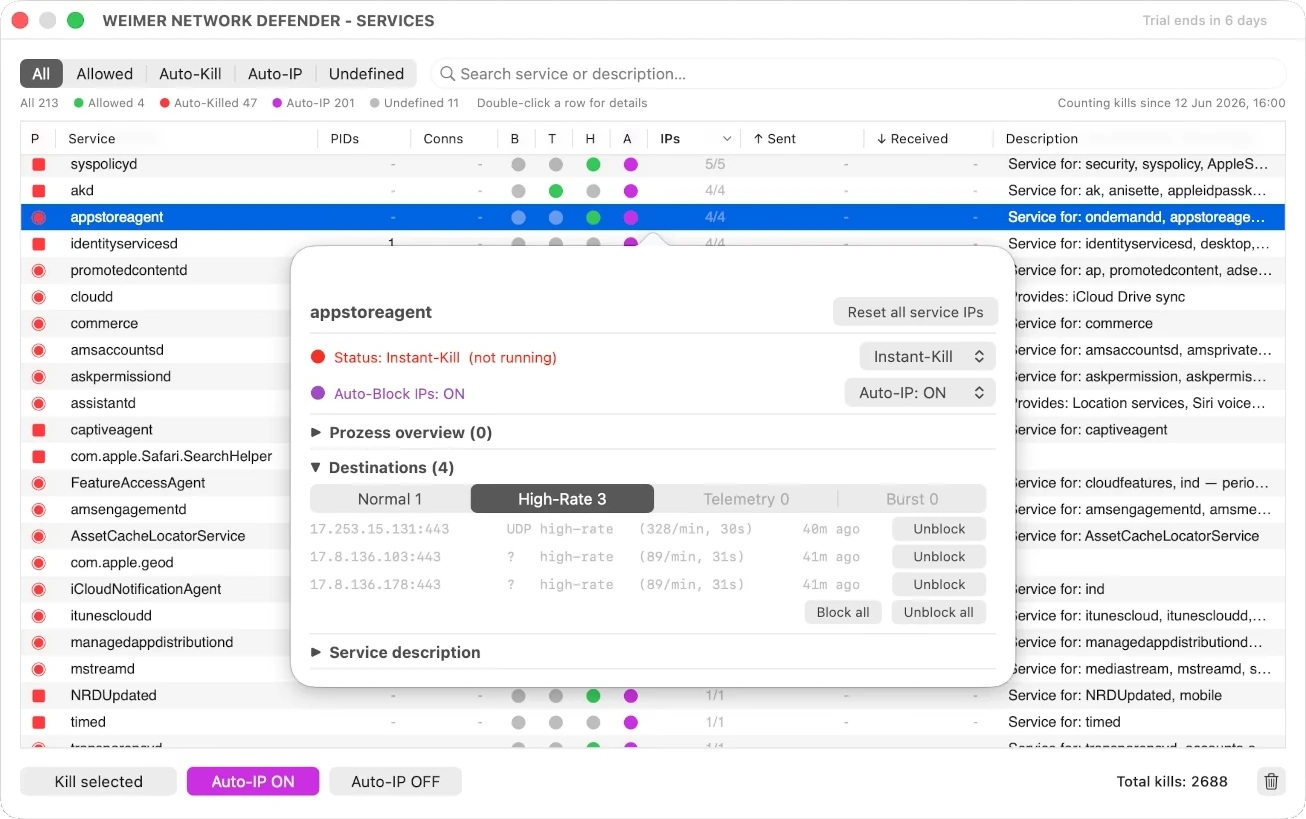Click the red target icon for commerce
This screenshot has height=819, width=1306.
click(39, 324)
